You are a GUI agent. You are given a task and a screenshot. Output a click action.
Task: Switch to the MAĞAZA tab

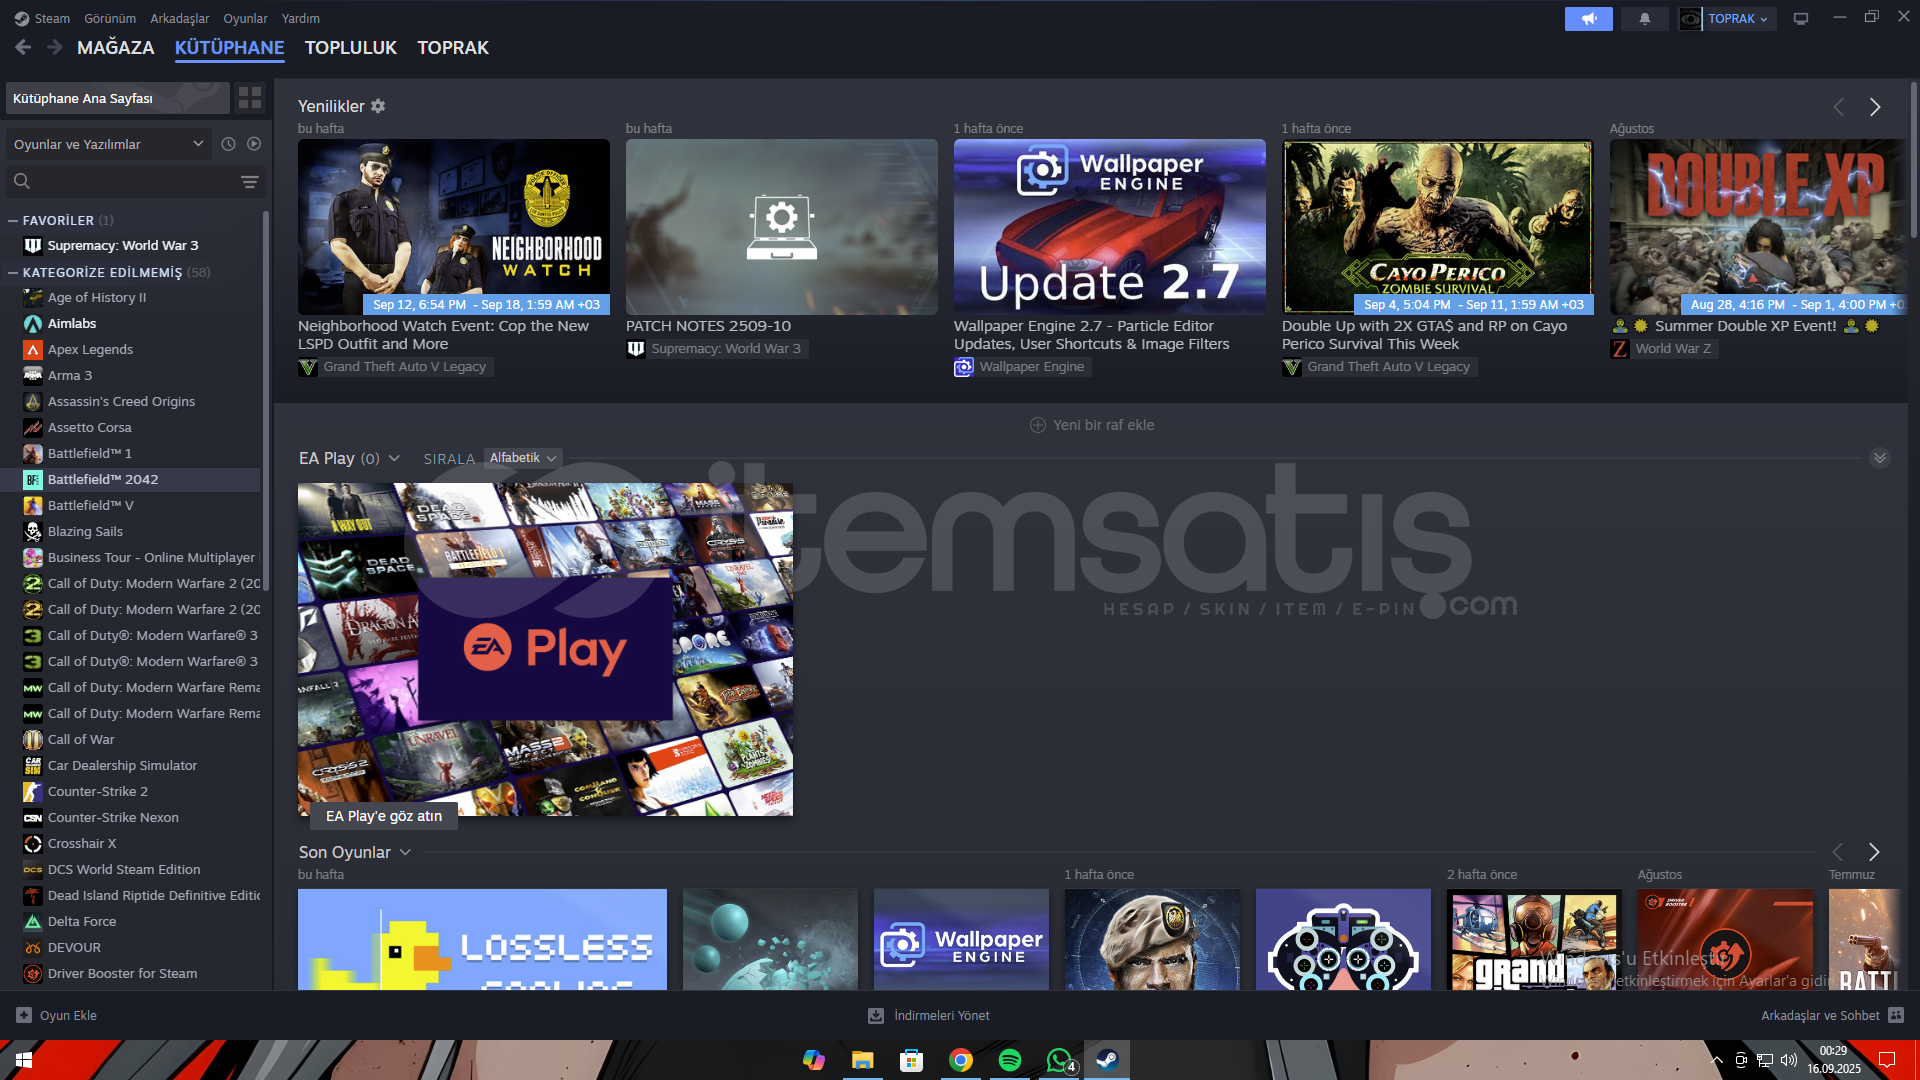pyautogui.click(x=116, y=47)
